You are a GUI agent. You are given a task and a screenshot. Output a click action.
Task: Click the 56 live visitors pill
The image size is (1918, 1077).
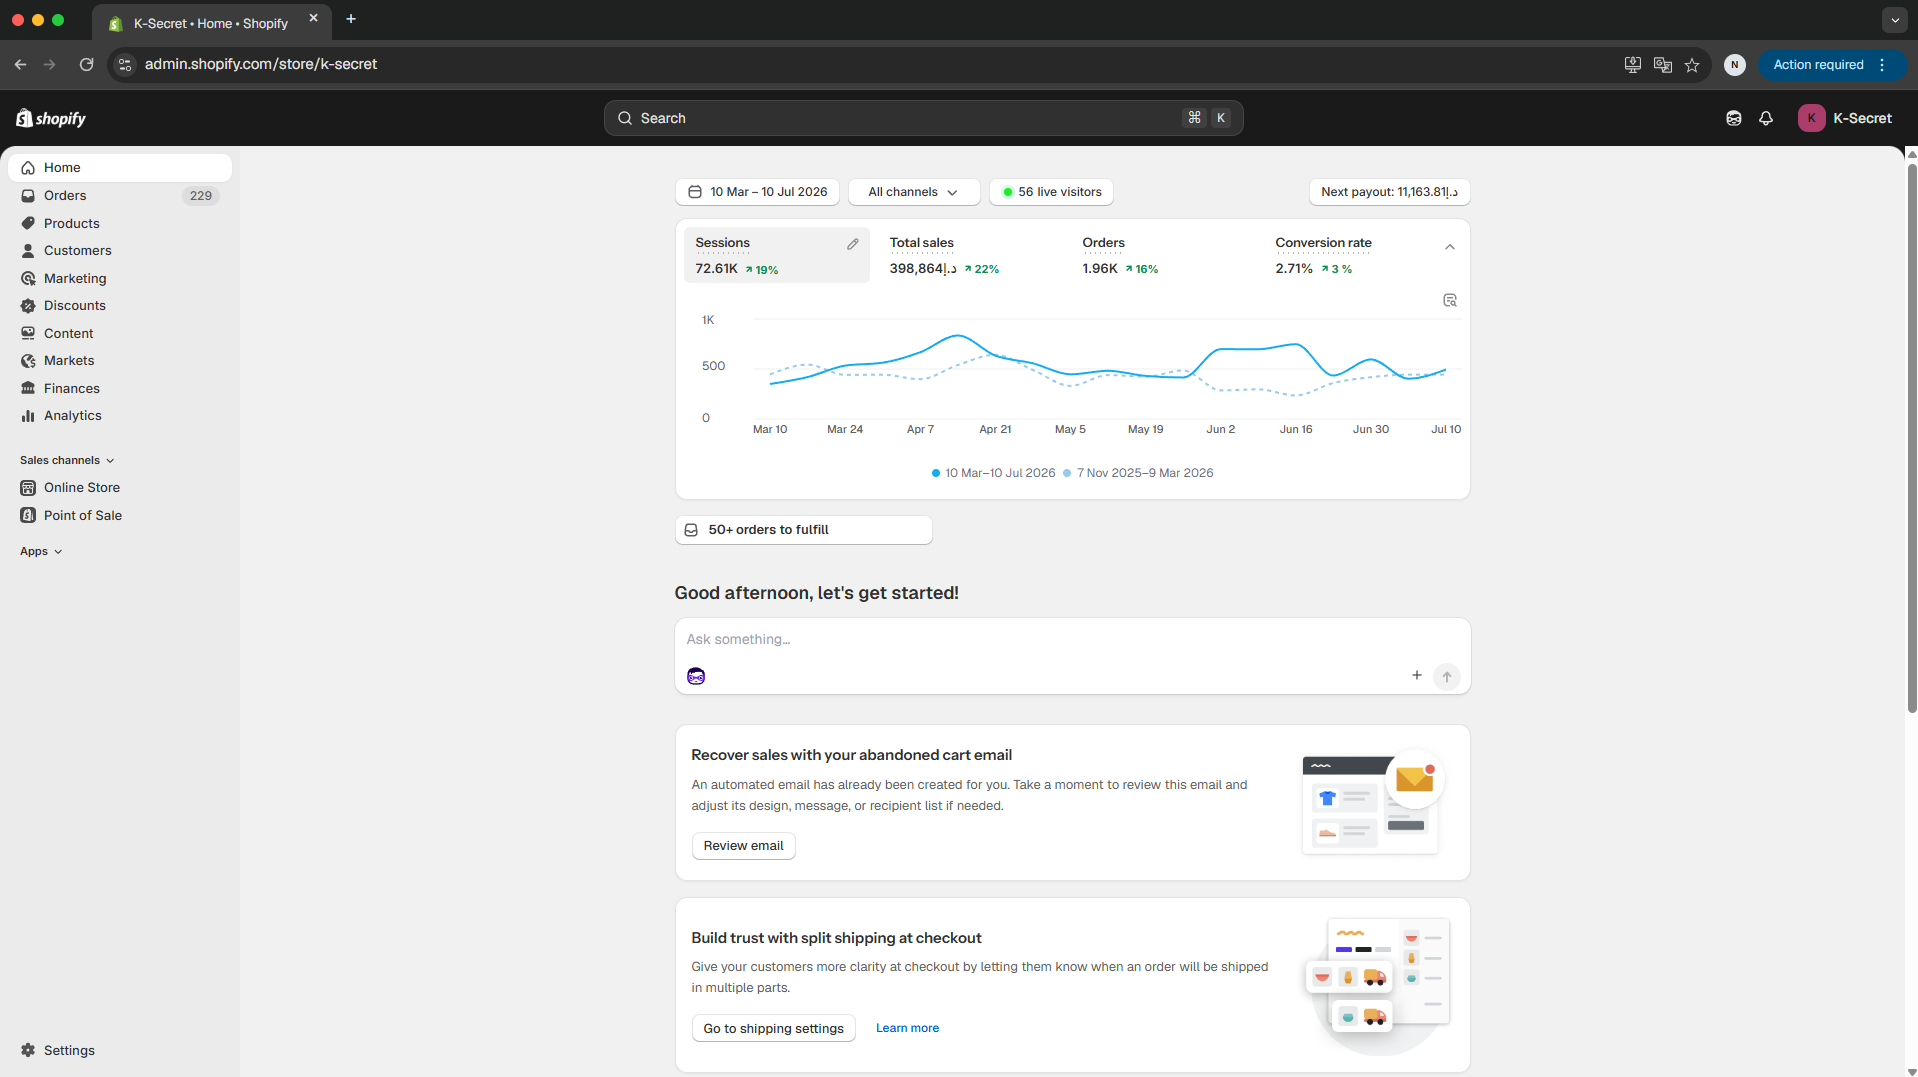click(x=1051, y=192)
